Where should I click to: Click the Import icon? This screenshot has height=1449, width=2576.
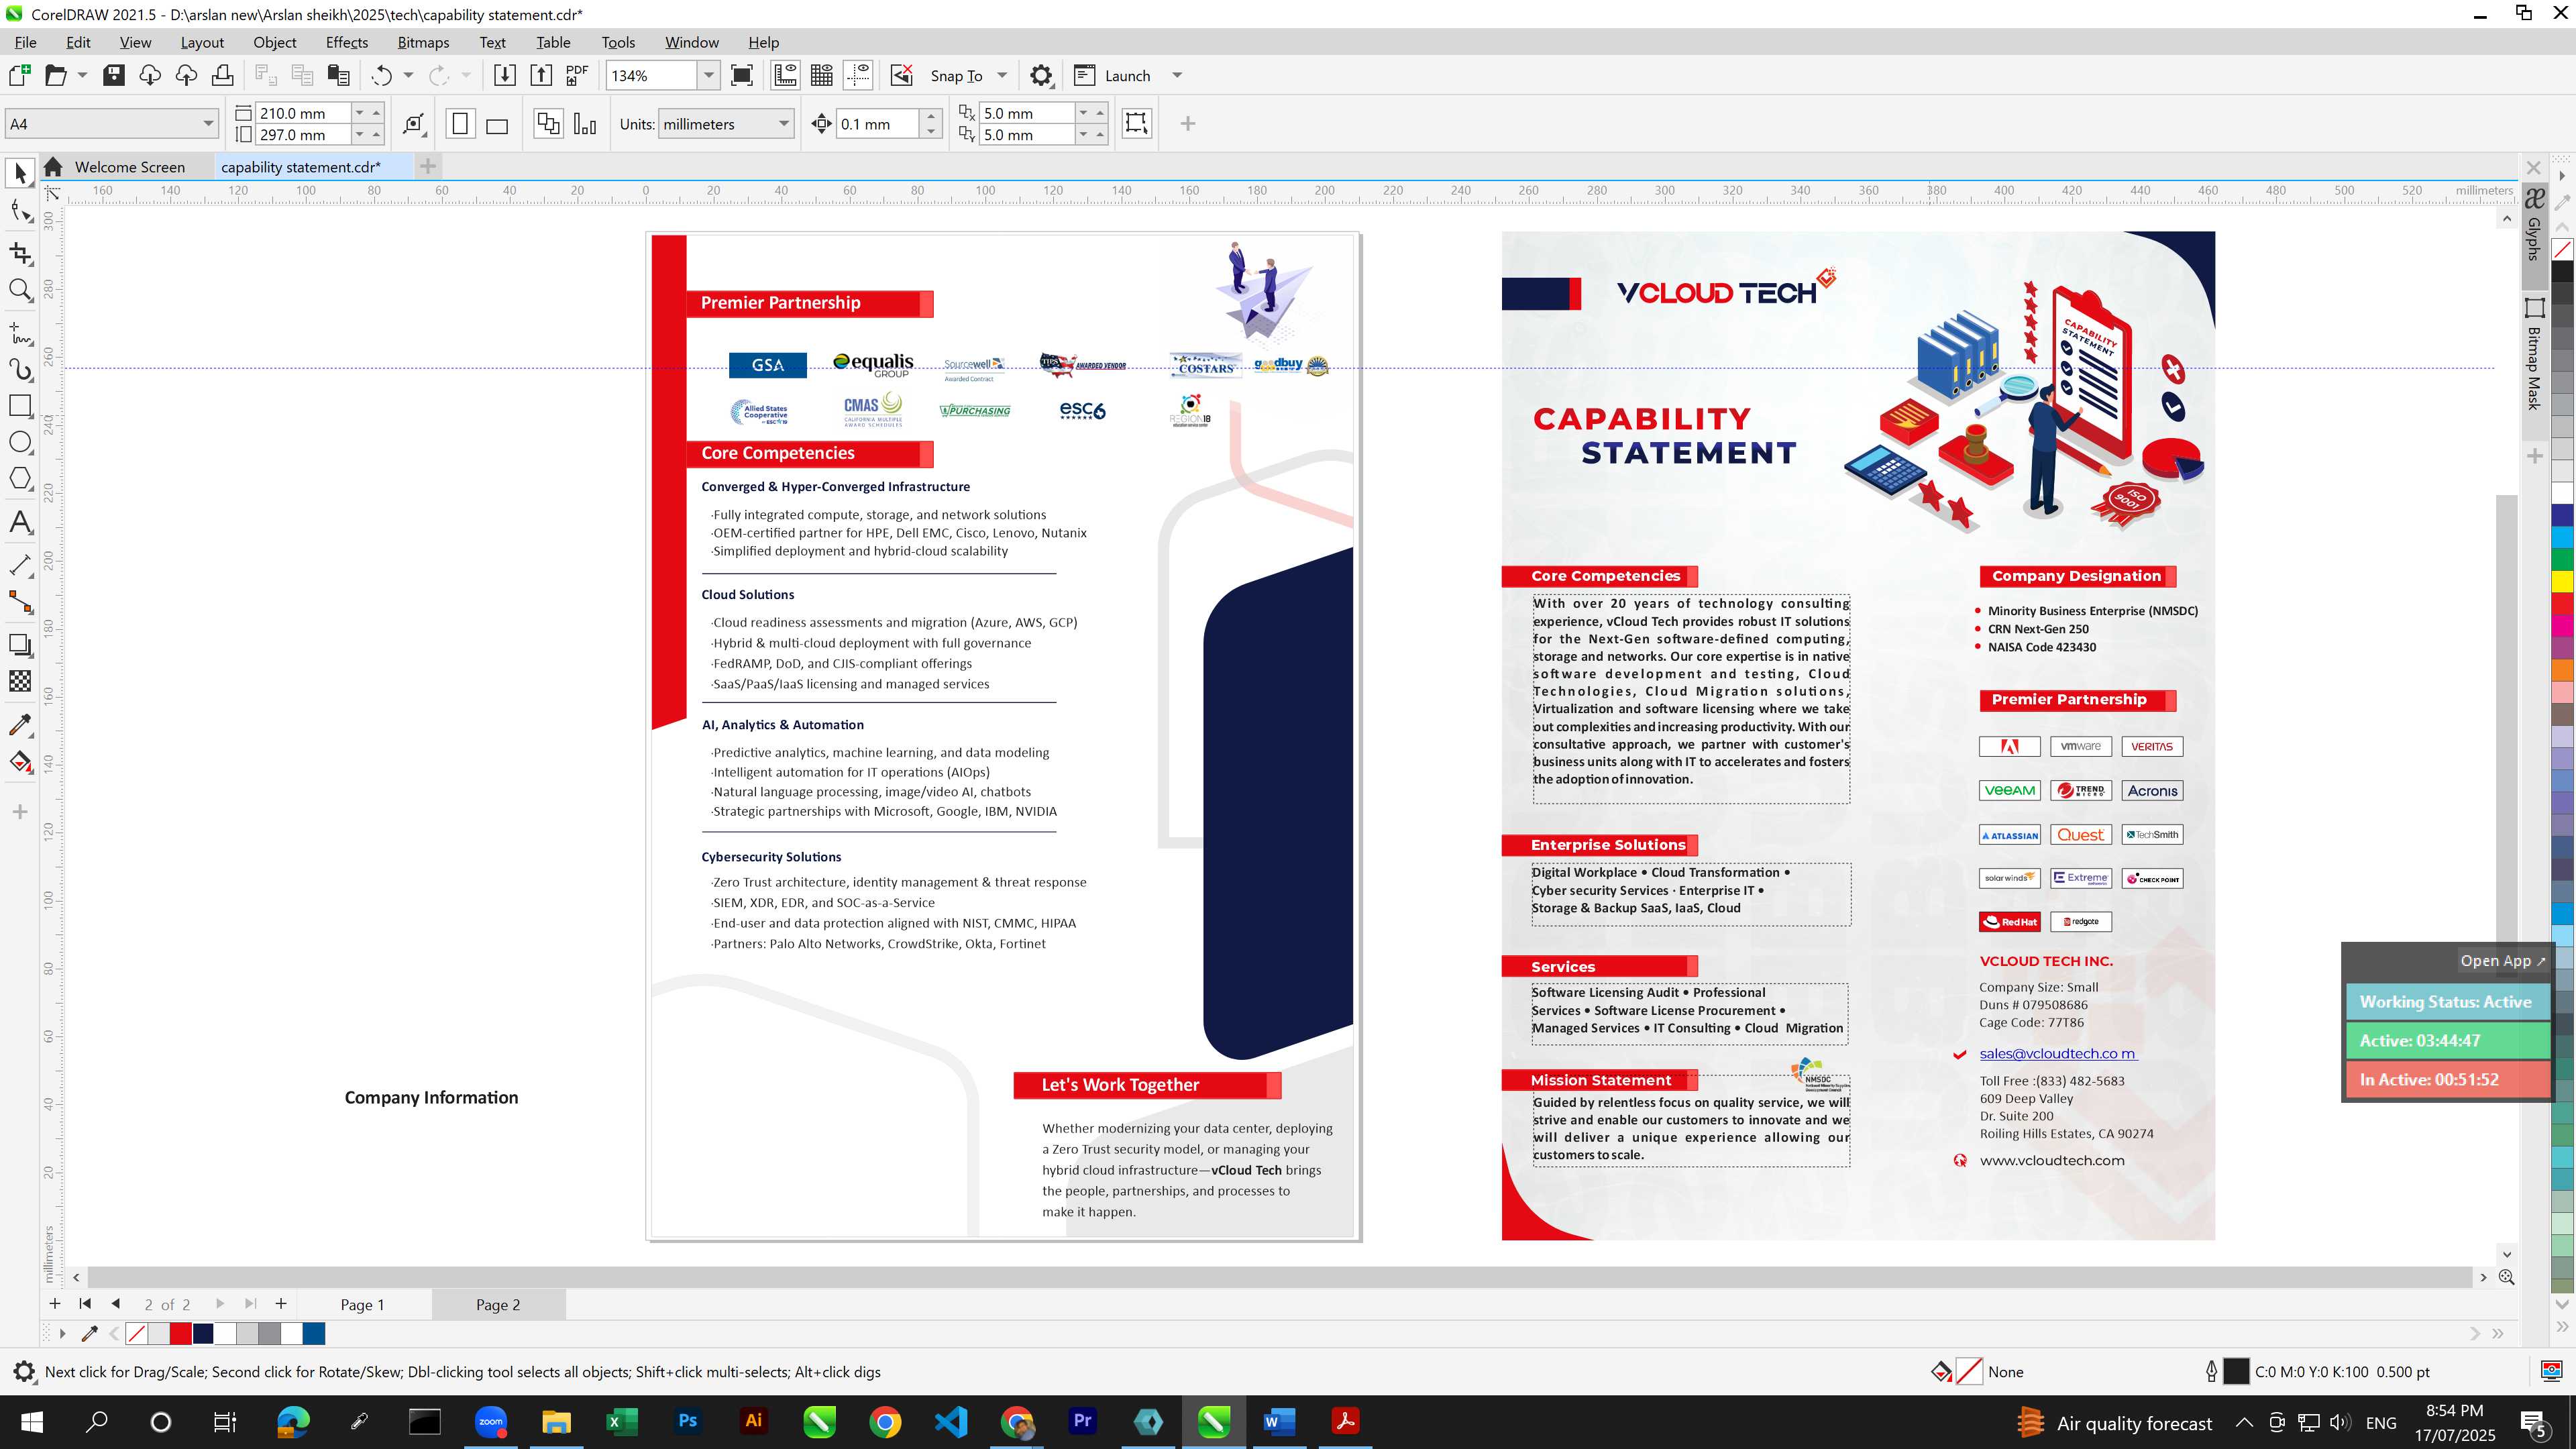click(x=505, y=75)
